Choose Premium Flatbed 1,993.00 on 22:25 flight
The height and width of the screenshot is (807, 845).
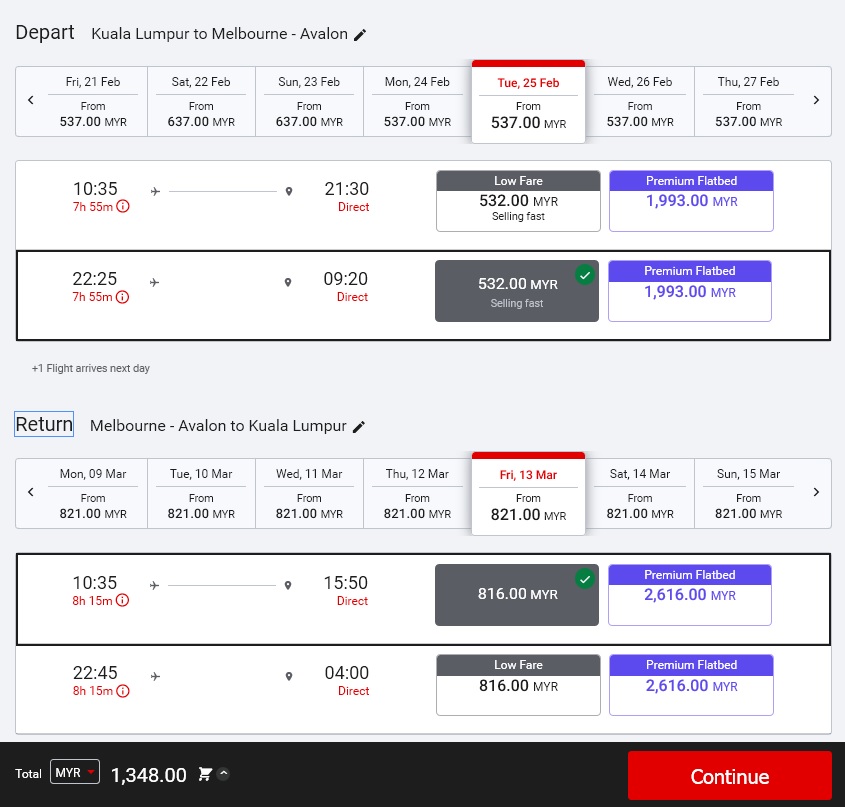690,291
